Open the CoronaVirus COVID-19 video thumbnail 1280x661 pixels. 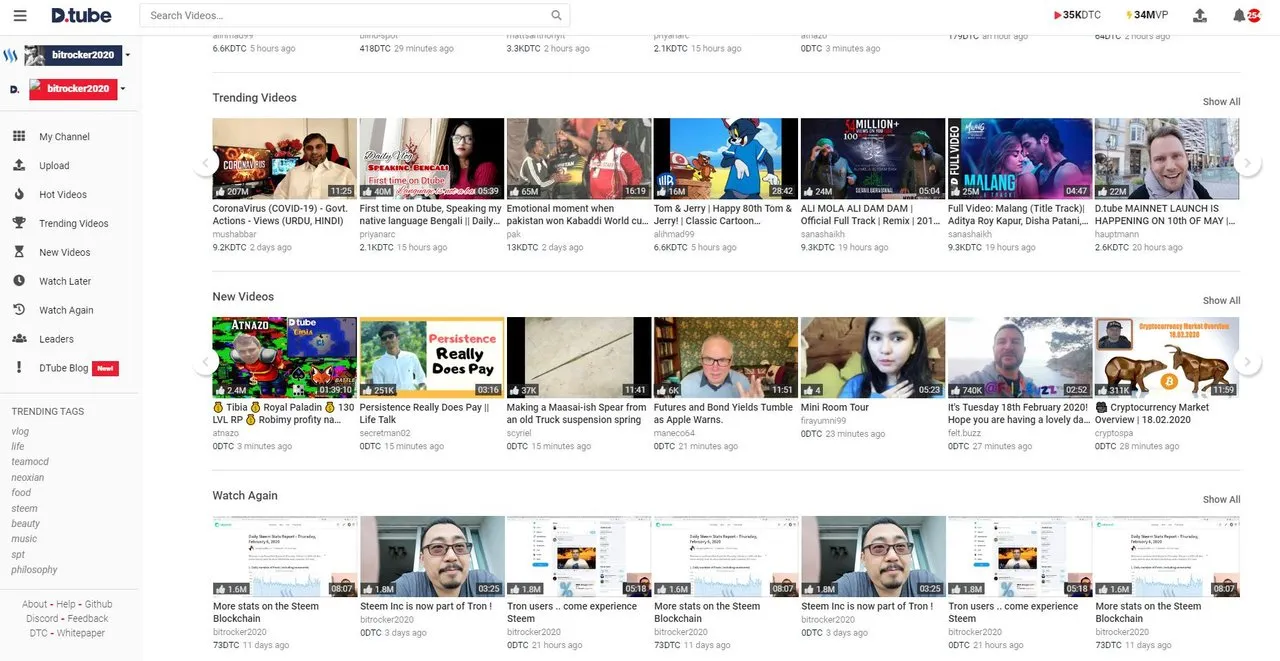tap(284, 158)
